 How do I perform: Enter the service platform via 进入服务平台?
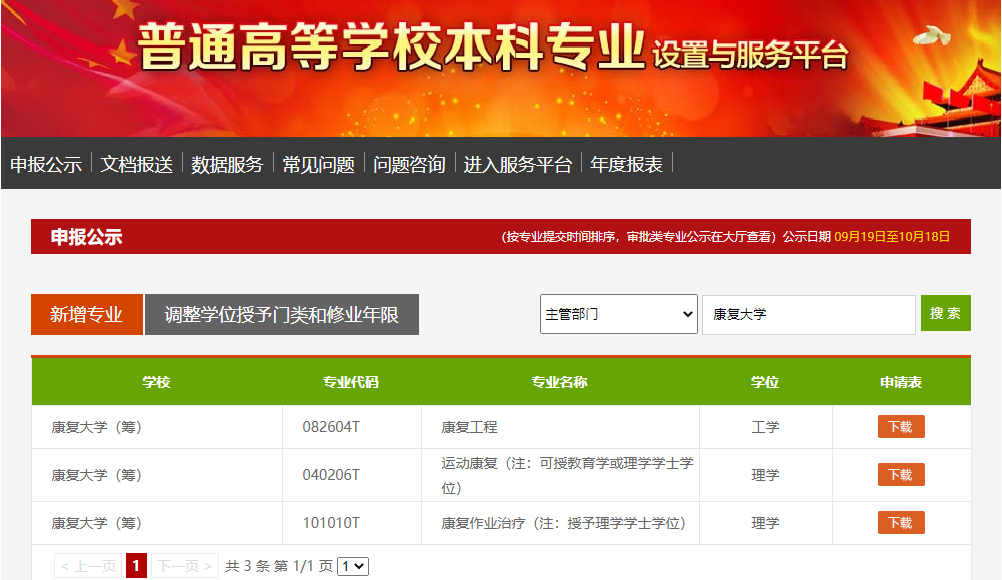coord(519,164)
